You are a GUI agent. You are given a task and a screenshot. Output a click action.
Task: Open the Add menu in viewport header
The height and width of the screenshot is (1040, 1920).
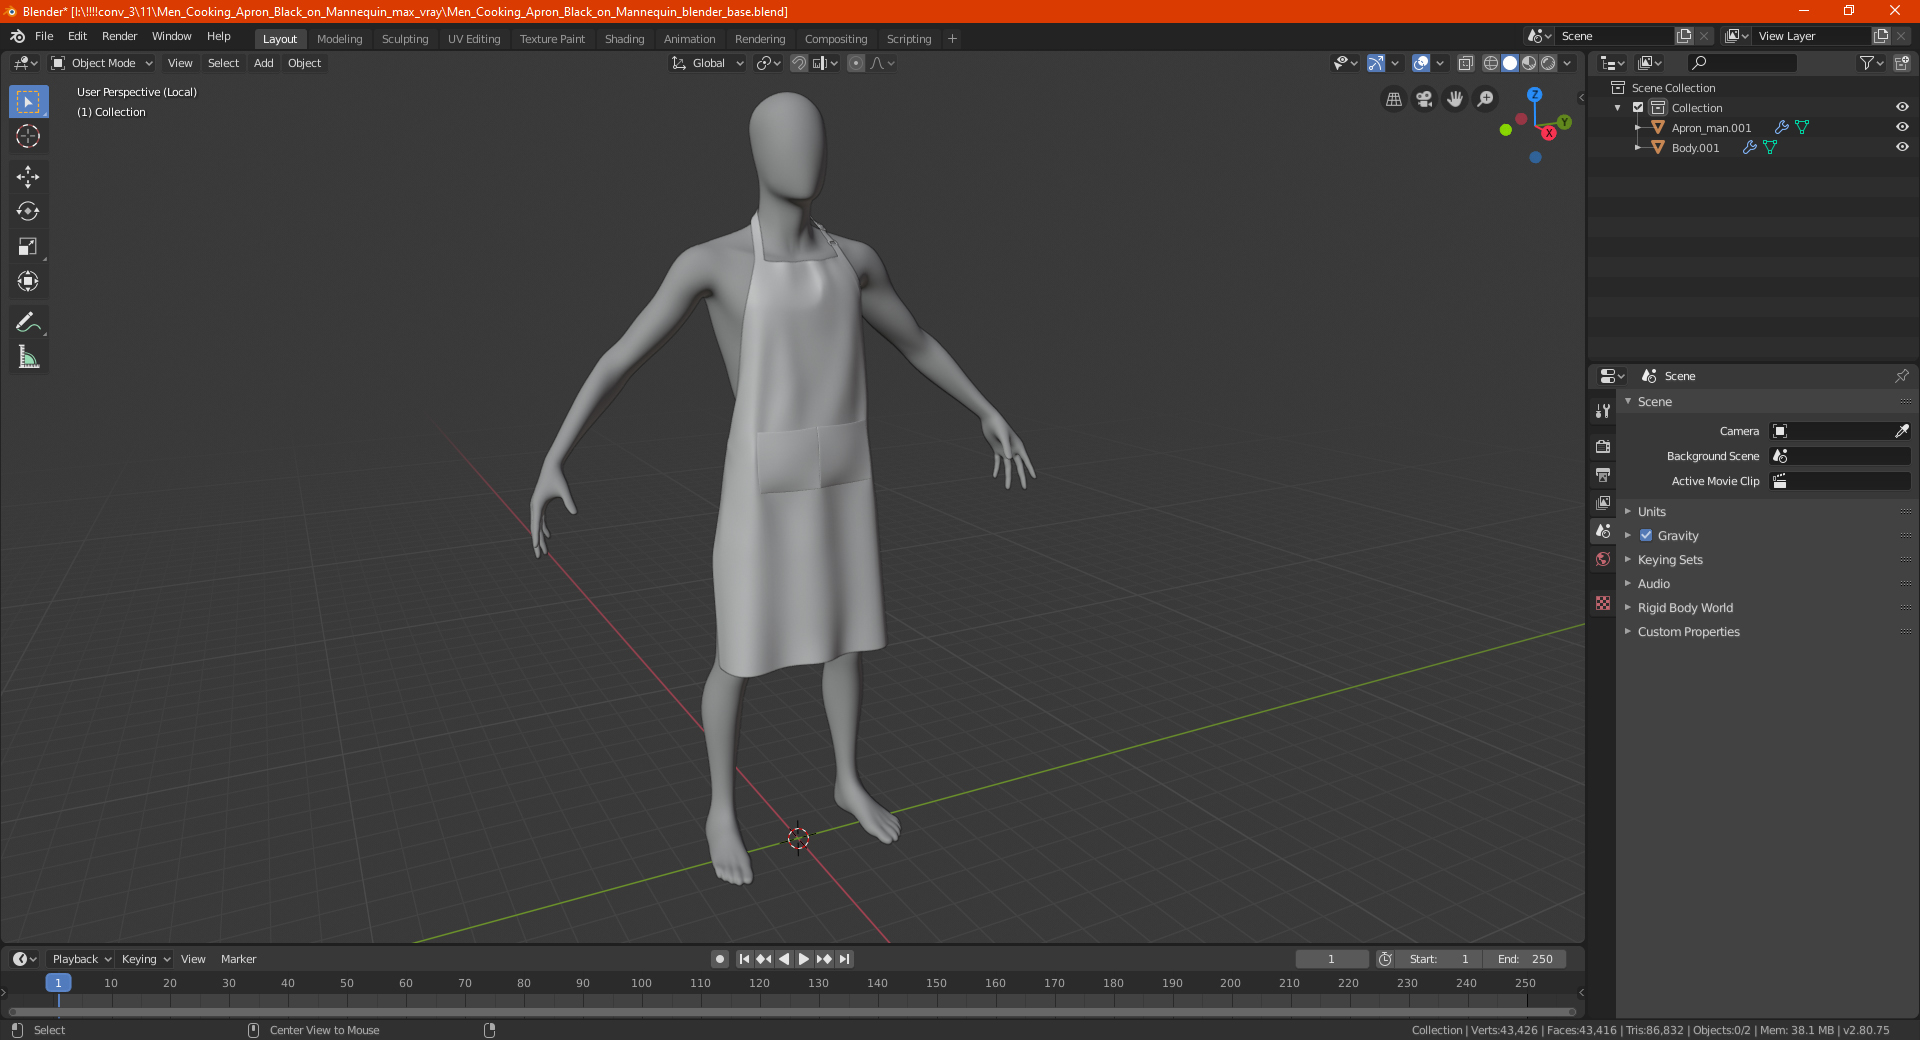tap(264, 63)
